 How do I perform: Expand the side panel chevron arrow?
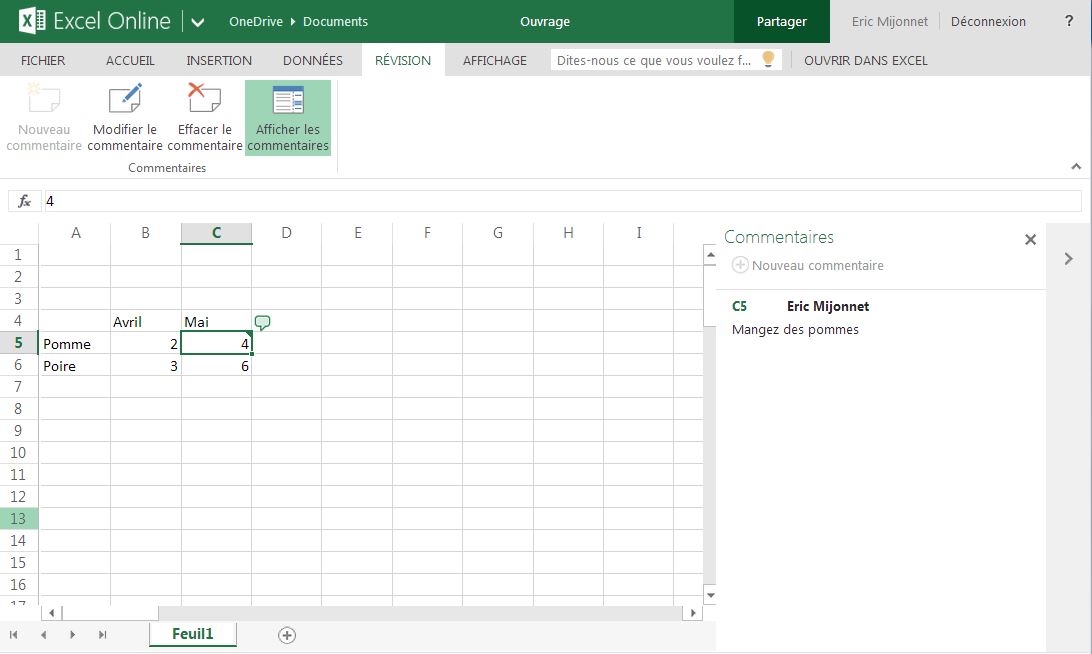click(1068, 258)
